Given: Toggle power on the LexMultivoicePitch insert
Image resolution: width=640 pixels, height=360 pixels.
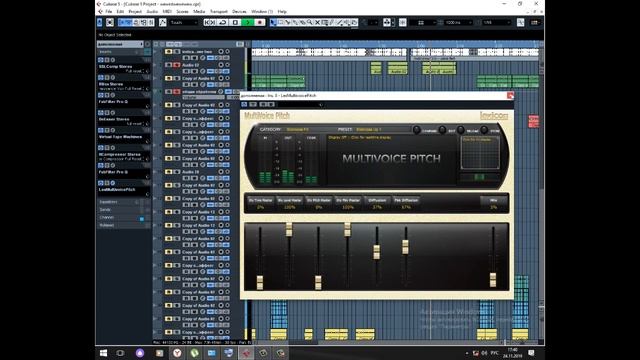Looking at the screenshot, I should pos(101,183).
